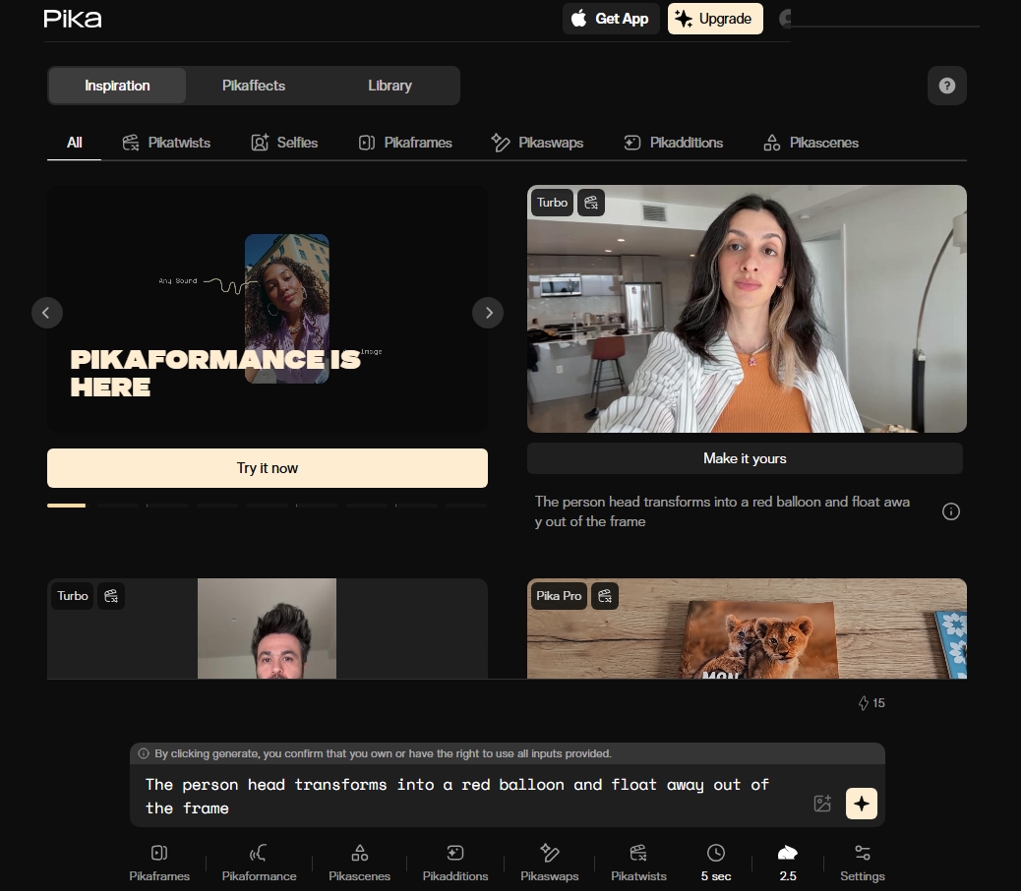Go to previous carousel slide arrow
Screen dimensions: 1021x891
pos(47,313)
